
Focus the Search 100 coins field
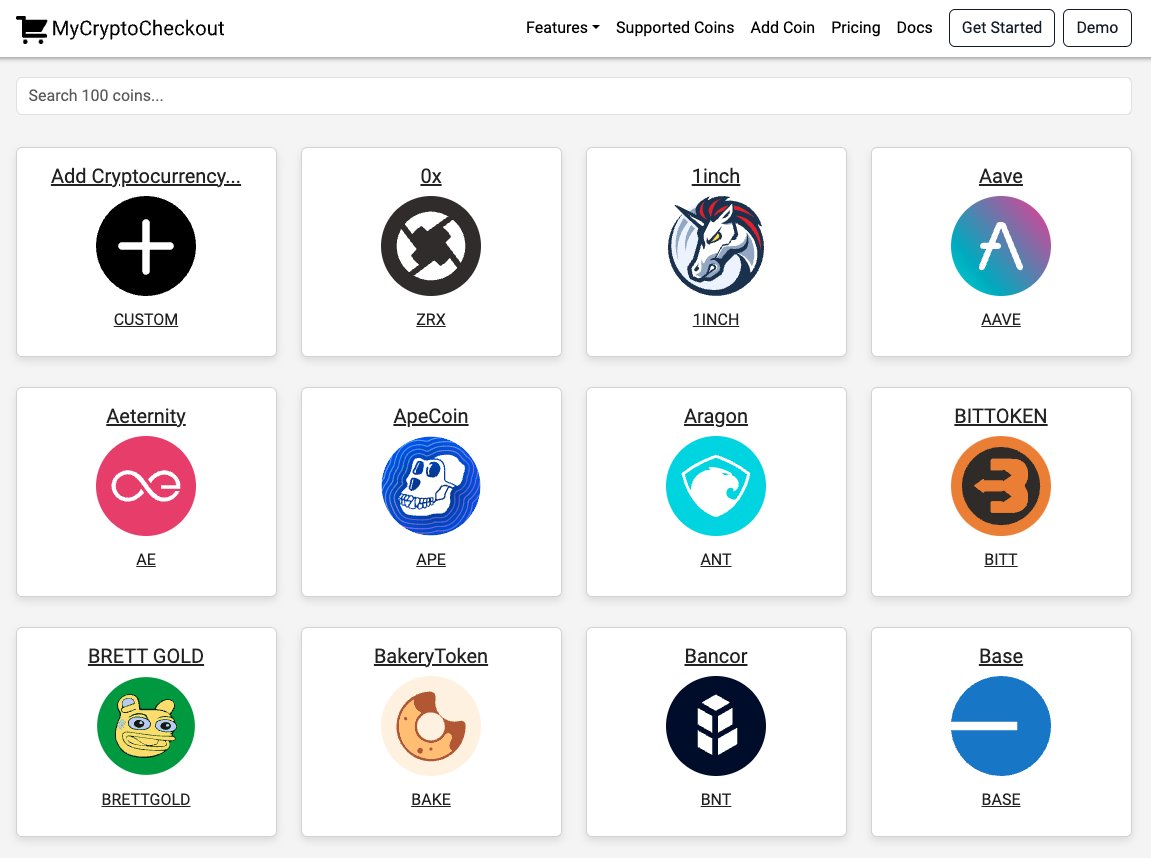(574, 96)
